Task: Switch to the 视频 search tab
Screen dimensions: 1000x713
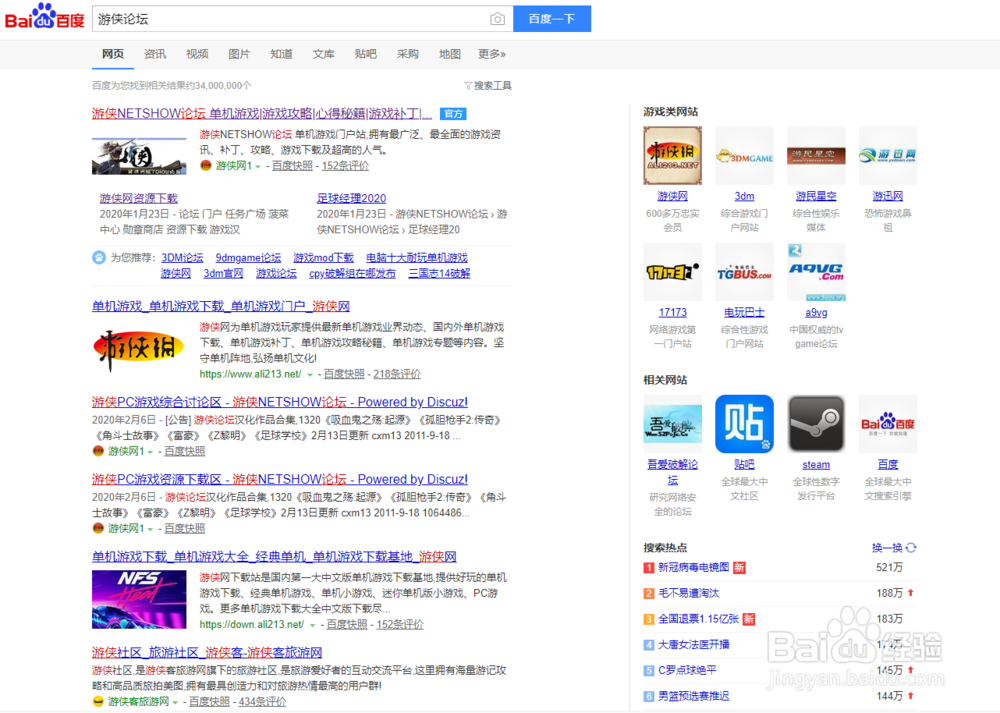Action: coord(197,53)
